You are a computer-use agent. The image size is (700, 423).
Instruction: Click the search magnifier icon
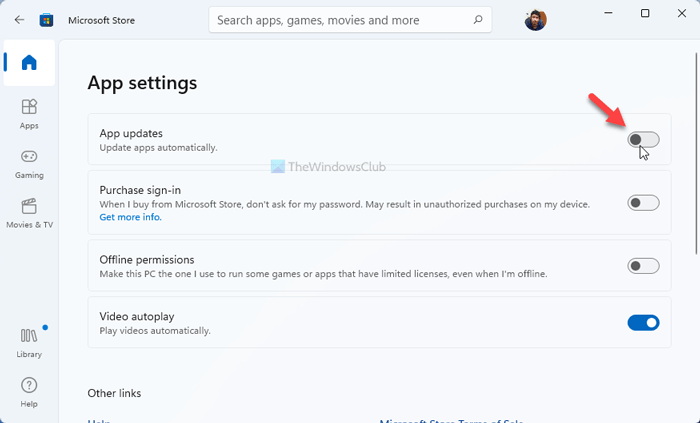click(x=478, y=20)
